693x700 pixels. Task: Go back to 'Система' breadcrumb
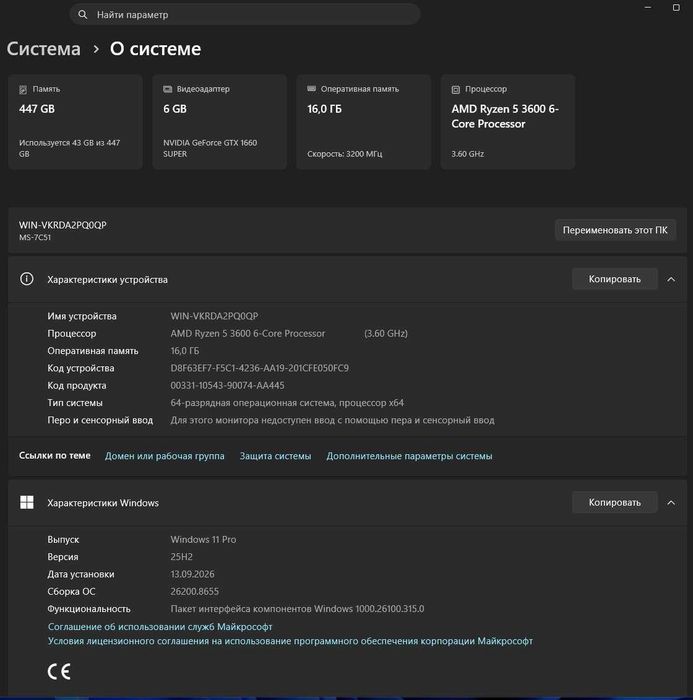(x=43, y=49)
